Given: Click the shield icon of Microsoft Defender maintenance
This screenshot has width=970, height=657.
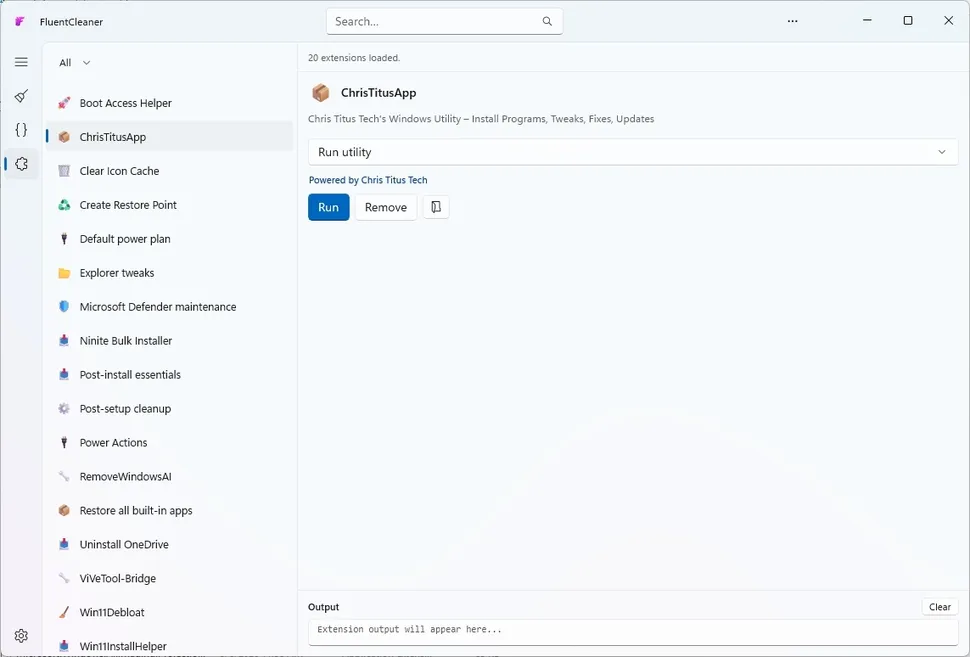Looking at the screenshot, I should tap(64, 307).
